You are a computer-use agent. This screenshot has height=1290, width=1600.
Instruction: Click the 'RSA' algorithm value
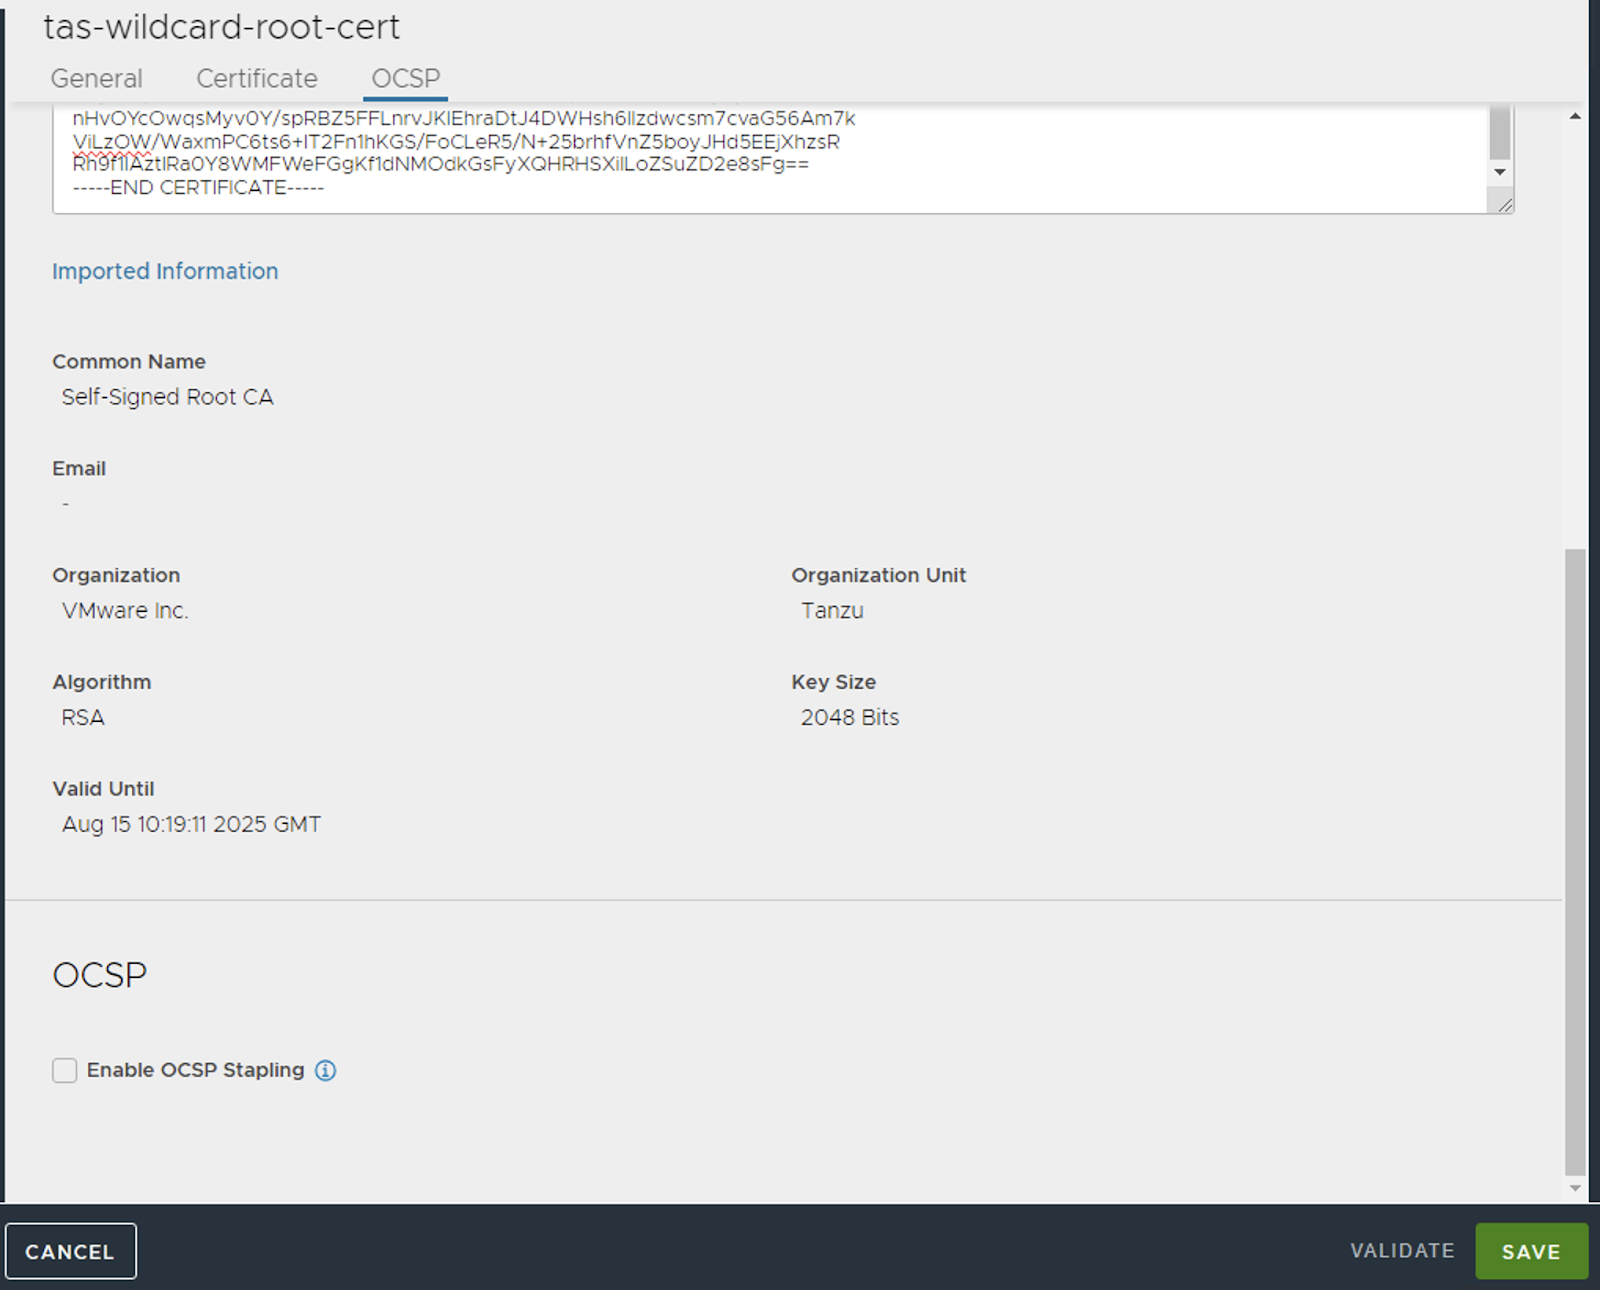(x=83, y=718)
